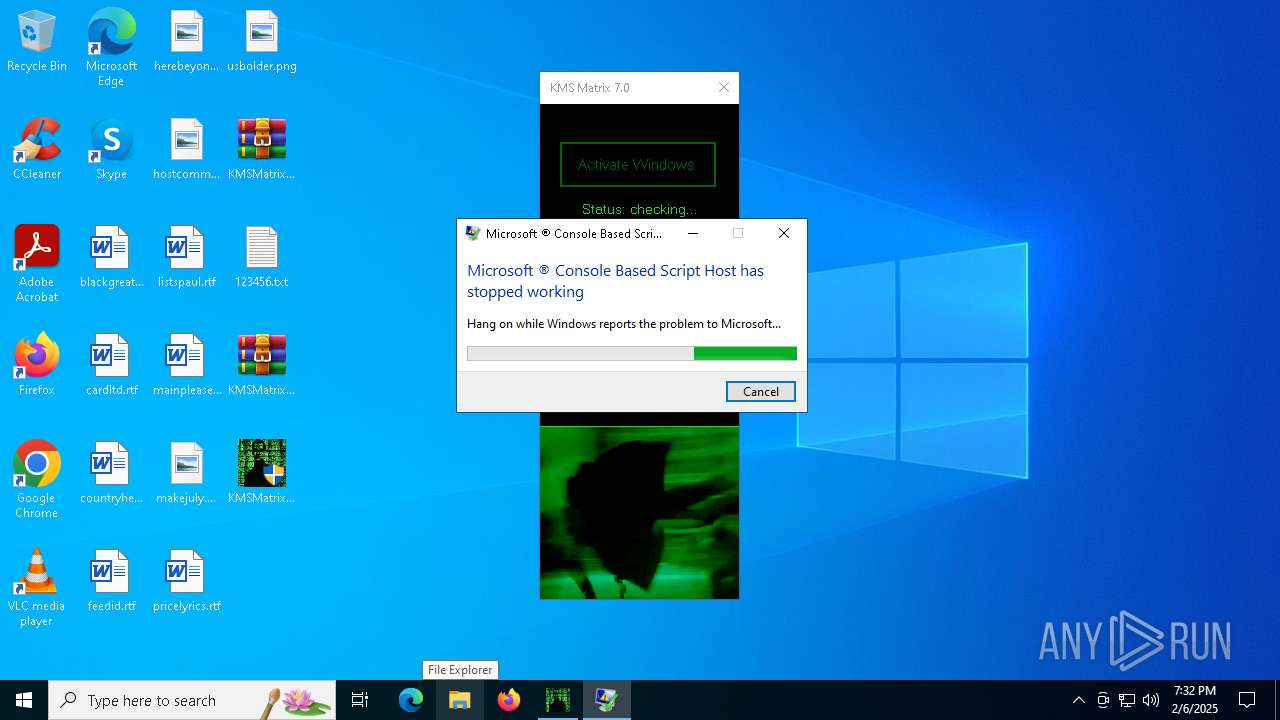1280x720 pixels.
Task: Select feedid.rtf document icon
Action: (x=111, y=581)
